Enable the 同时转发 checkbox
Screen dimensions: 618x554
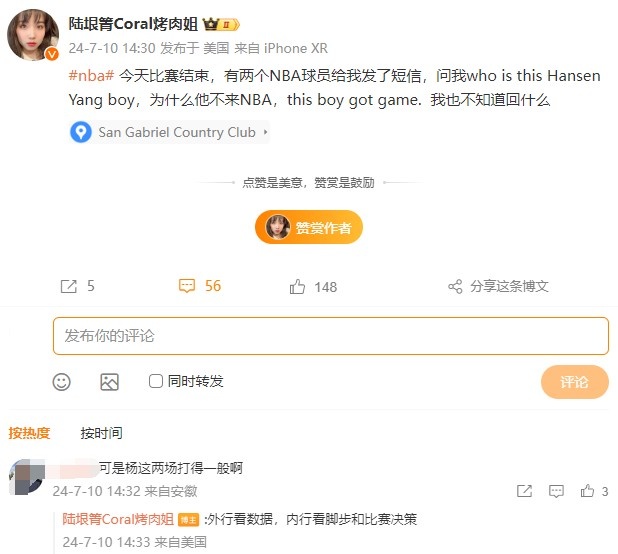tap(156, 381)
